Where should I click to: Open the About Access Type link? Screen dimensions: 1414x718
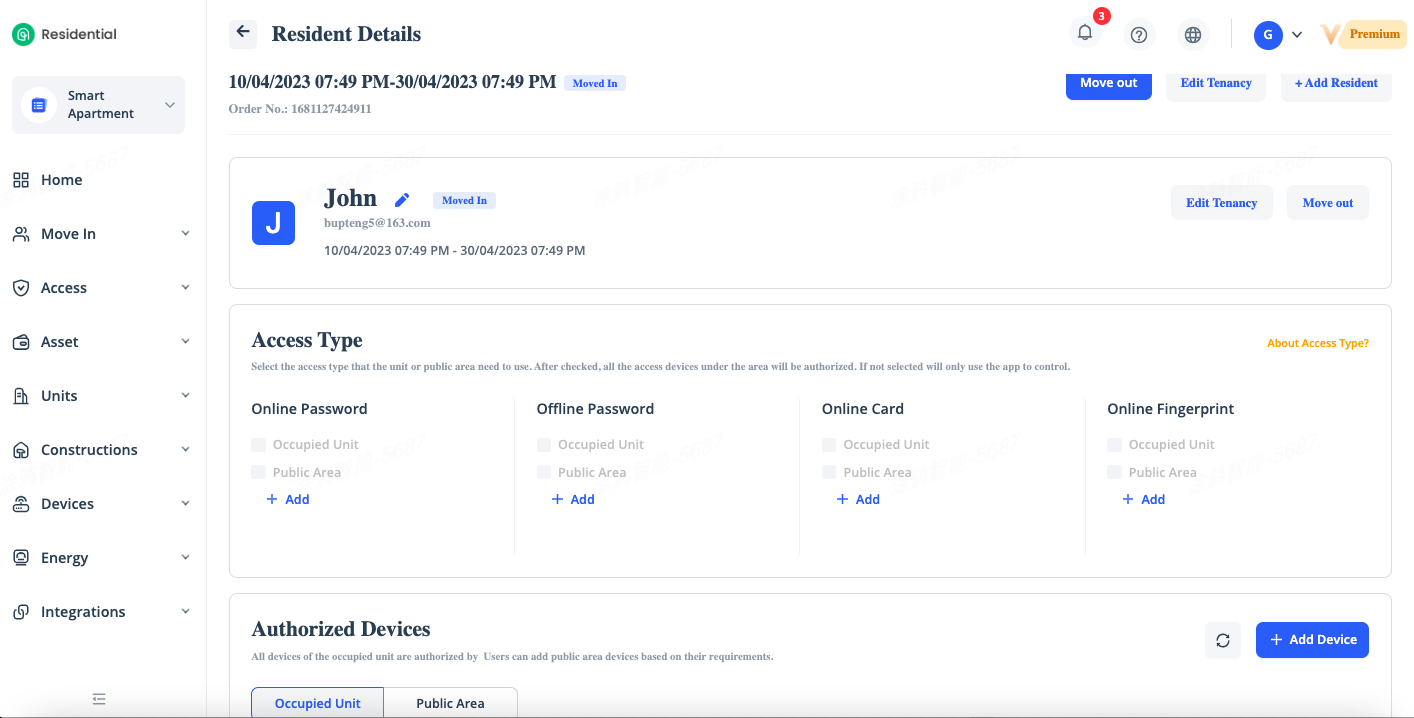click(x=1317, y=343)
